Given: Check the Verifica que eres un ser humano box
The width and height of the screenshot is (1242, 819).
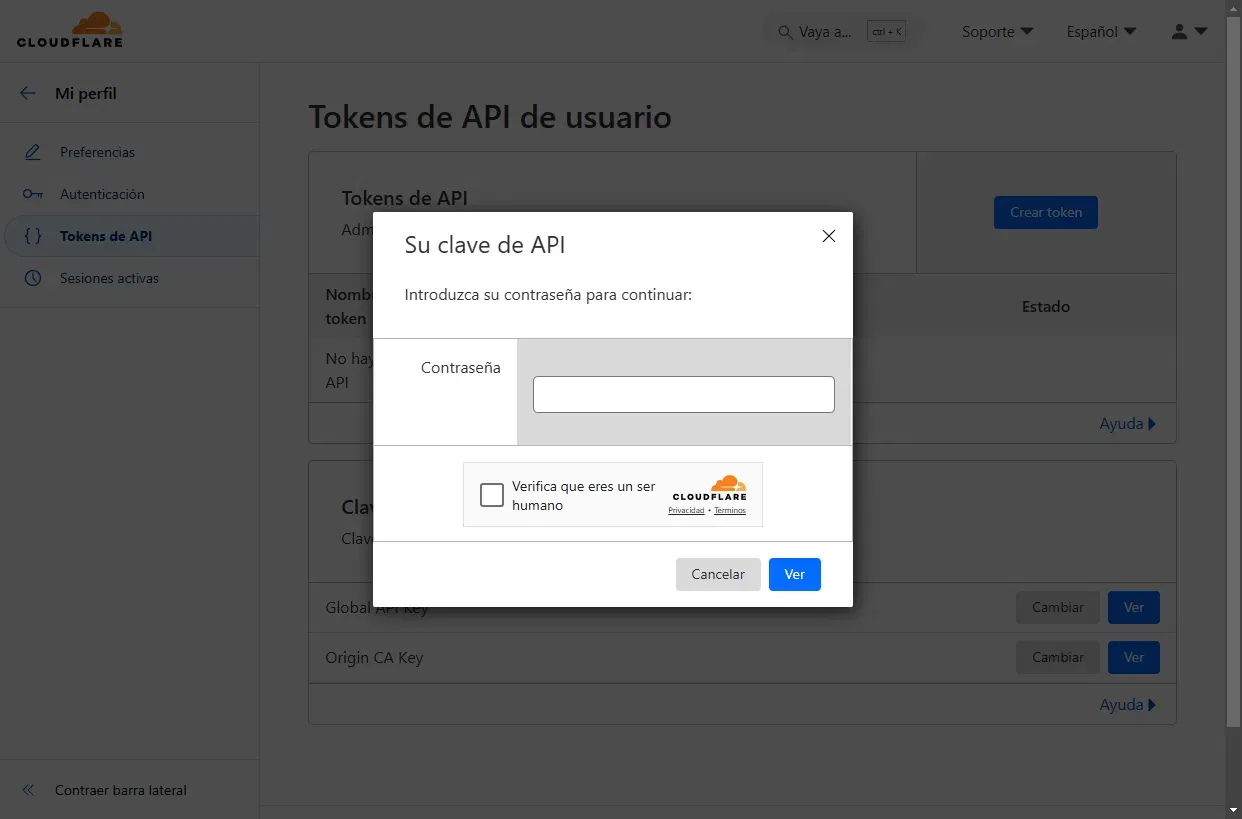Looking at the screenshot, I should tap(492, 495).
